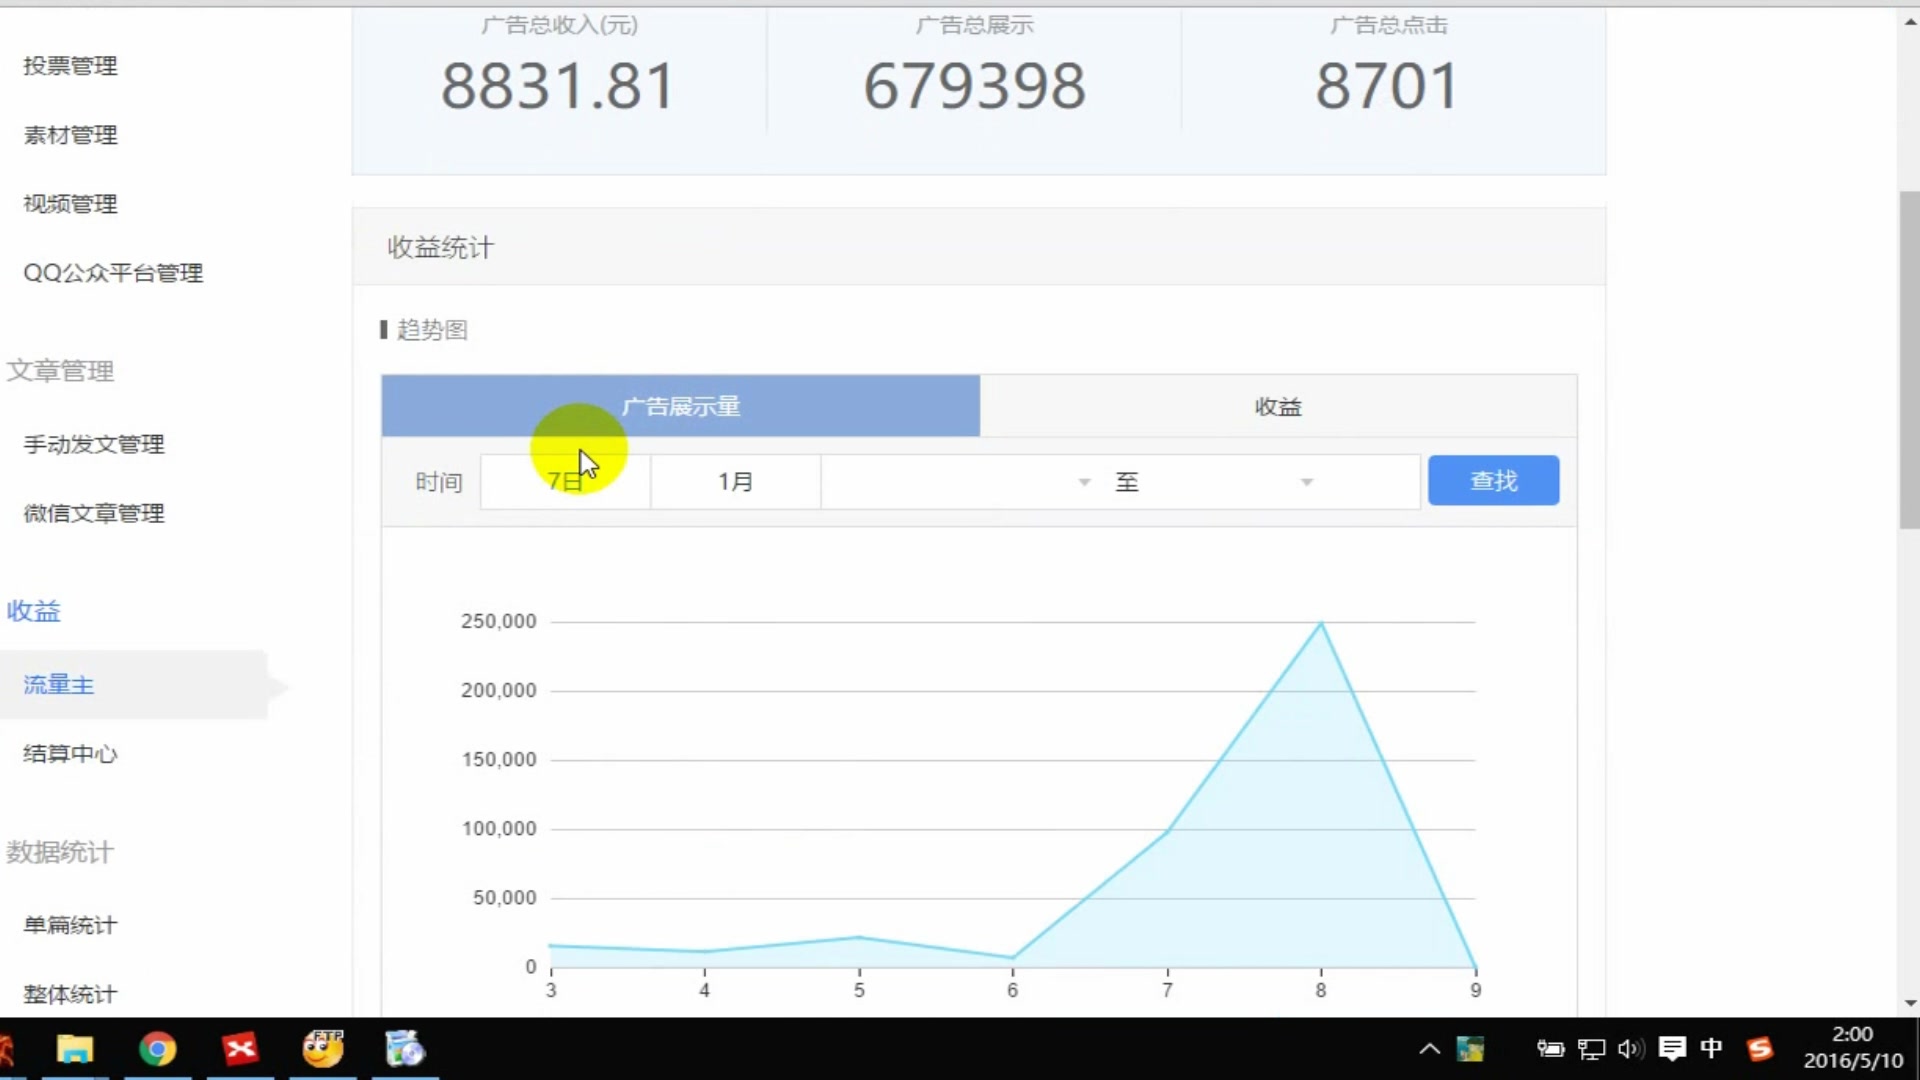Viewport: 1920px width, 1080px height.
Task: Click the Sogou input method tray icon
Action: (1760, 1049)
